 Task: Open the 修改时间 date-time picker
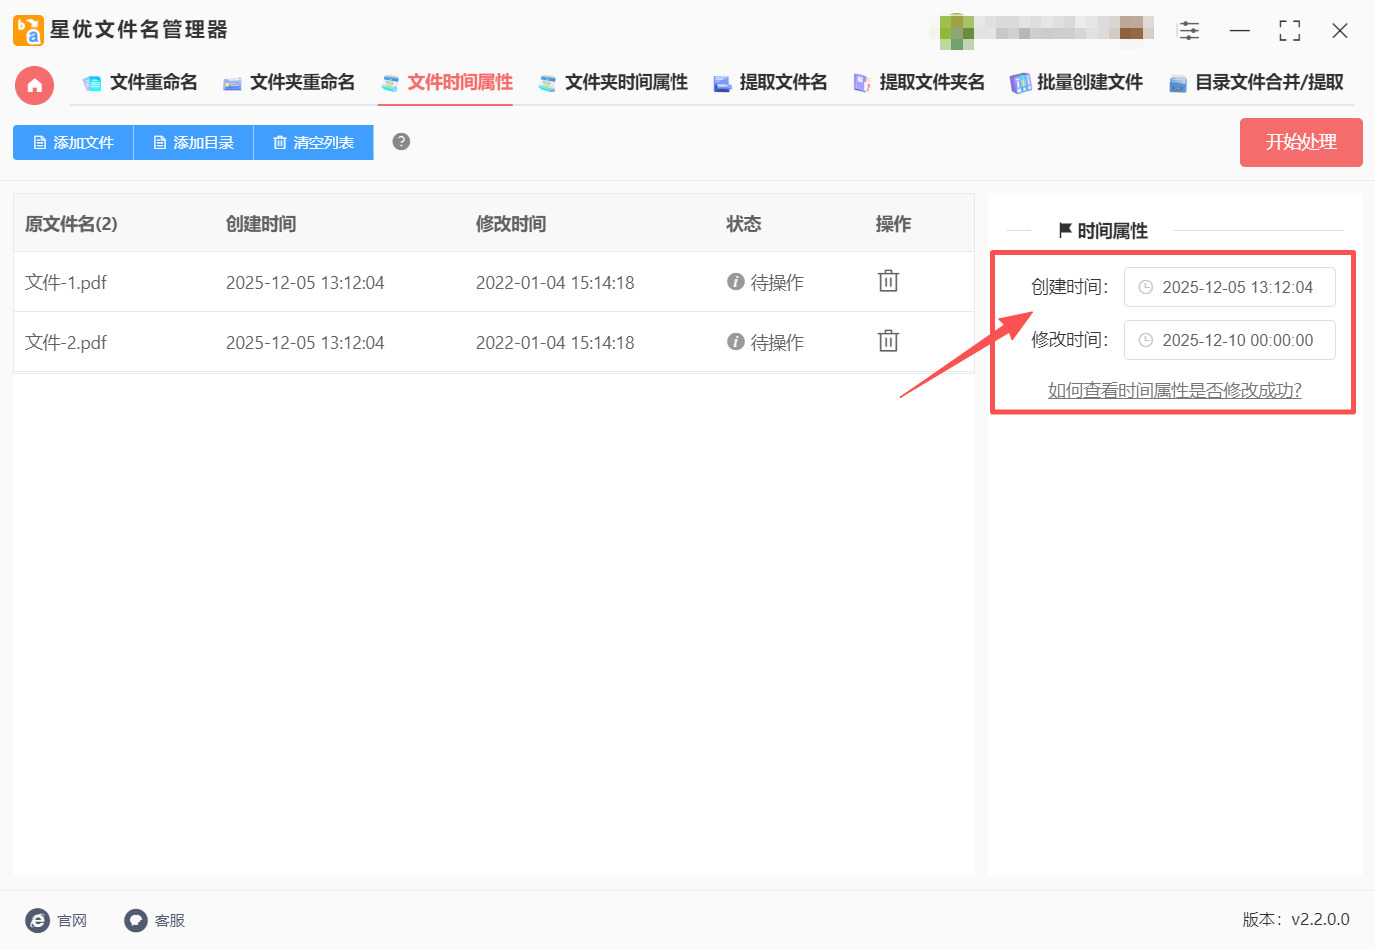click(x=1240, y=340)
